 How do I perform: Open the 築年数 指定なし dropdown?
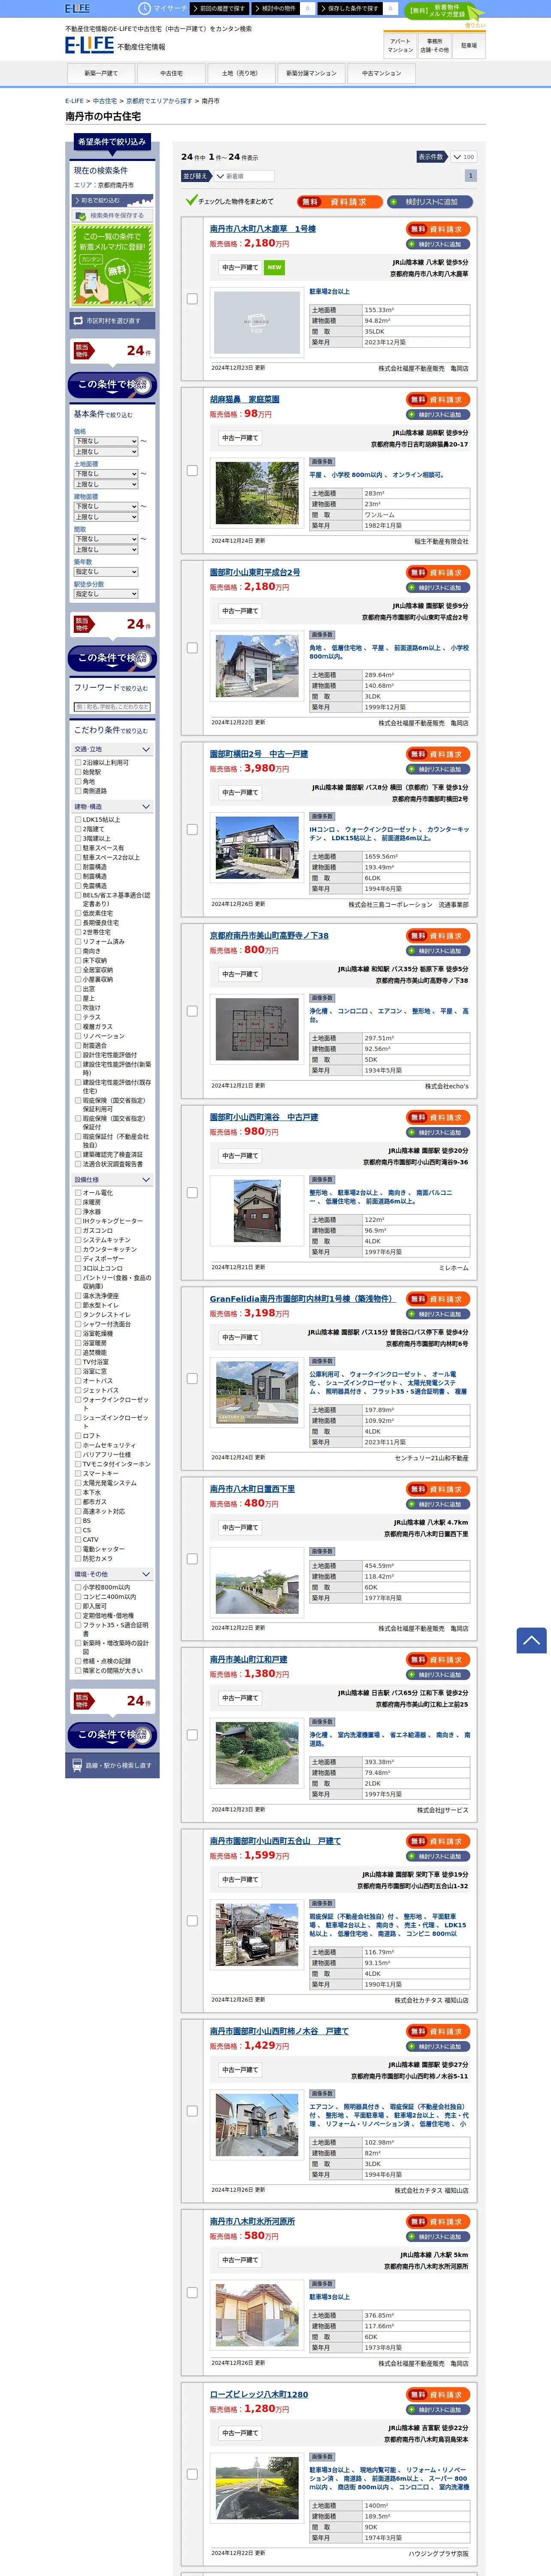[106, 572]
